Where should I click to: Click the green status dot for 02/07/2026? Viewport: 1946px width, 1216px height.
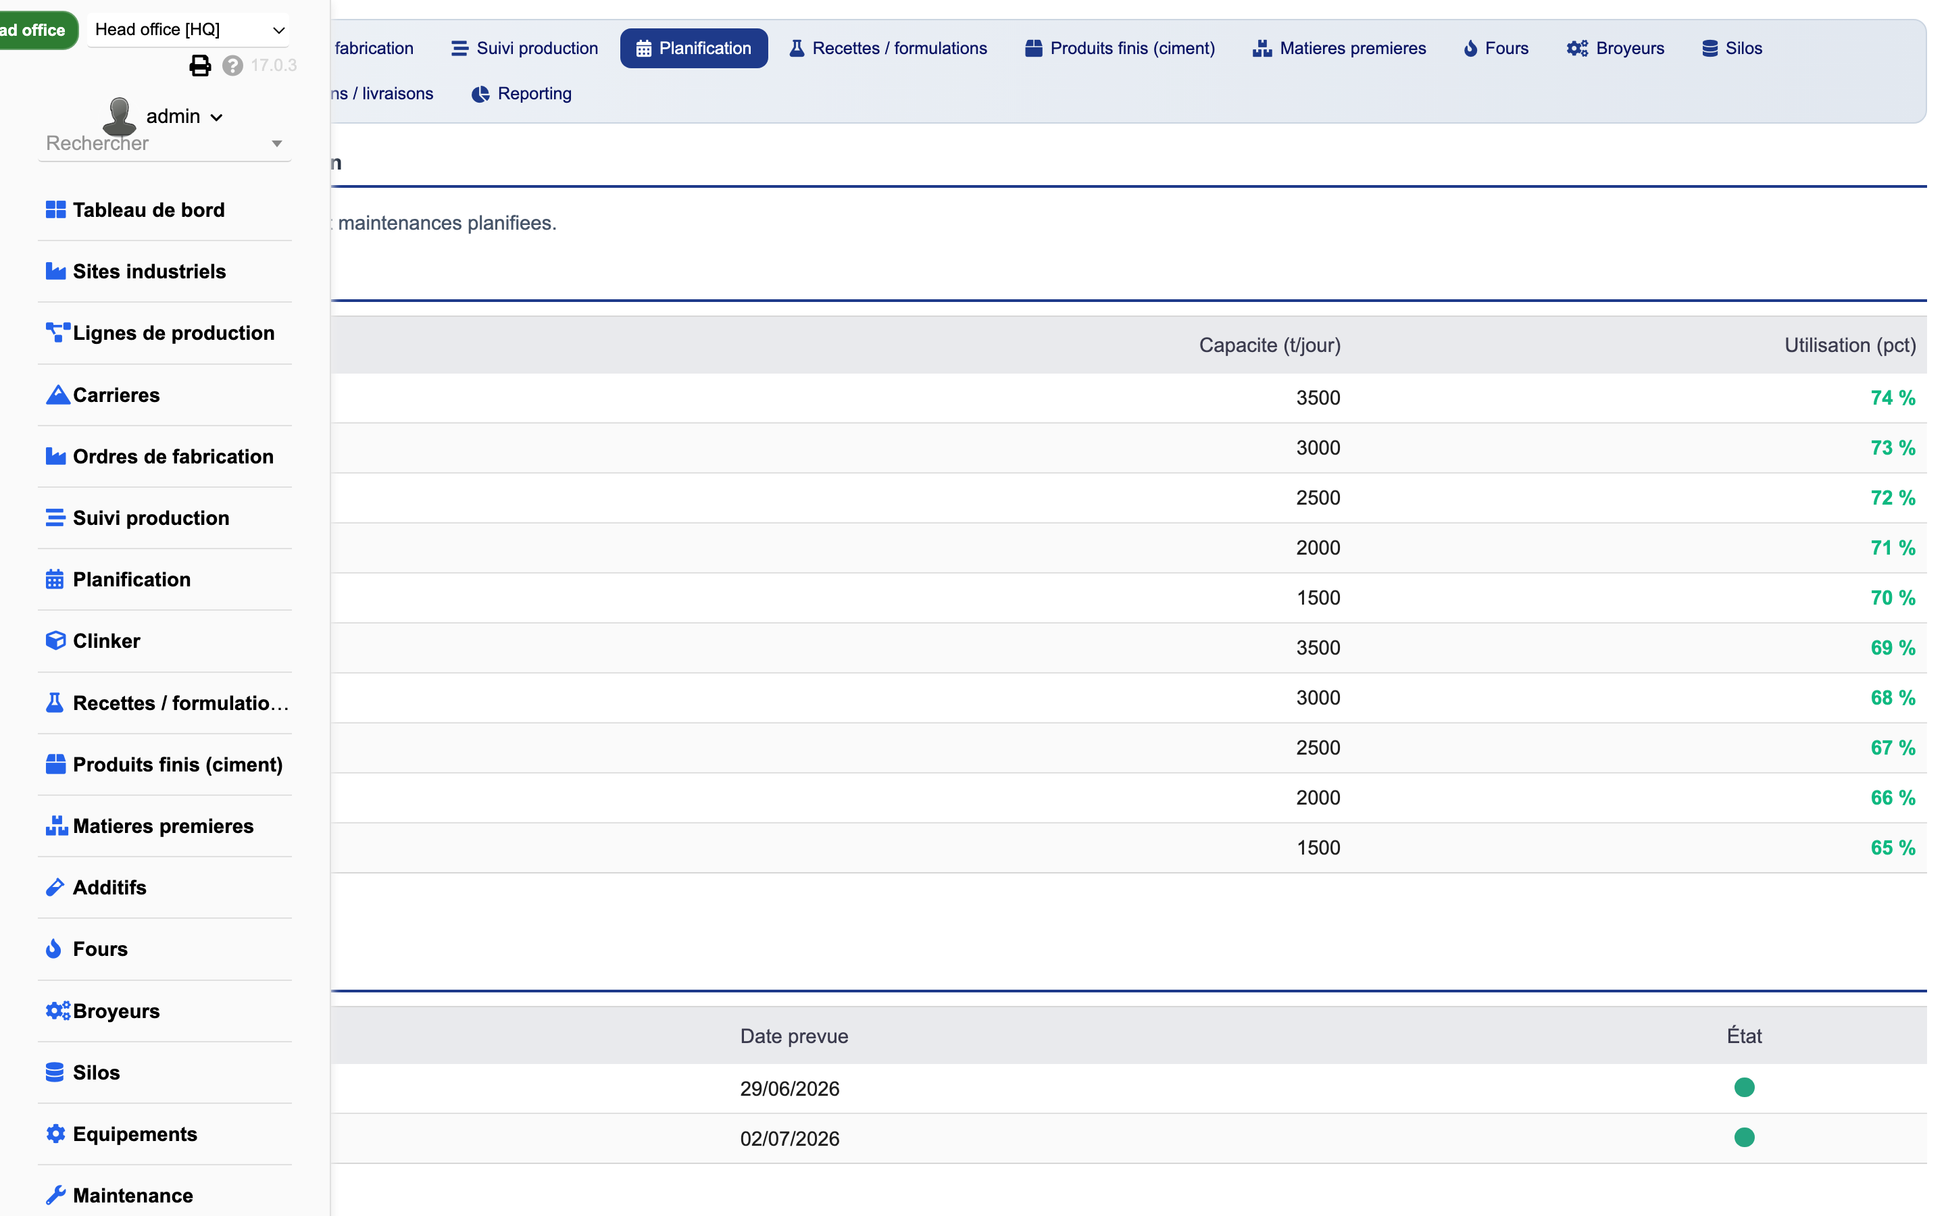1744,1137
